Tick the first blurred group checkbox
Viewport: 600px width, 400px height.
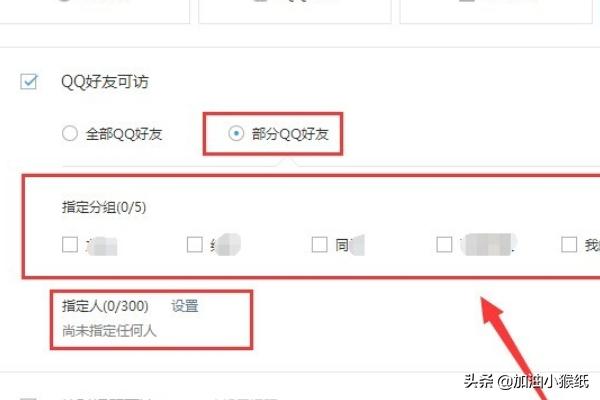(x=70, y=244)
